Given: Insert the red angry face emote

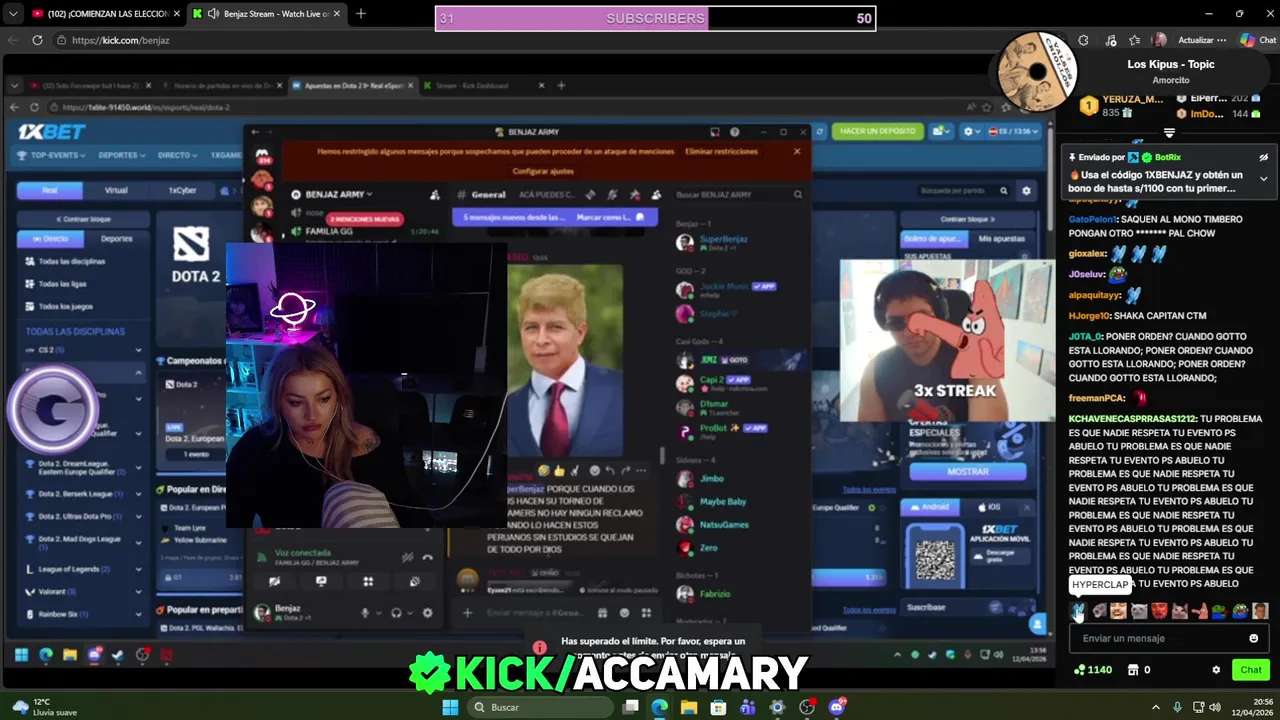Looking at the screenshot, I should 1159,610.
